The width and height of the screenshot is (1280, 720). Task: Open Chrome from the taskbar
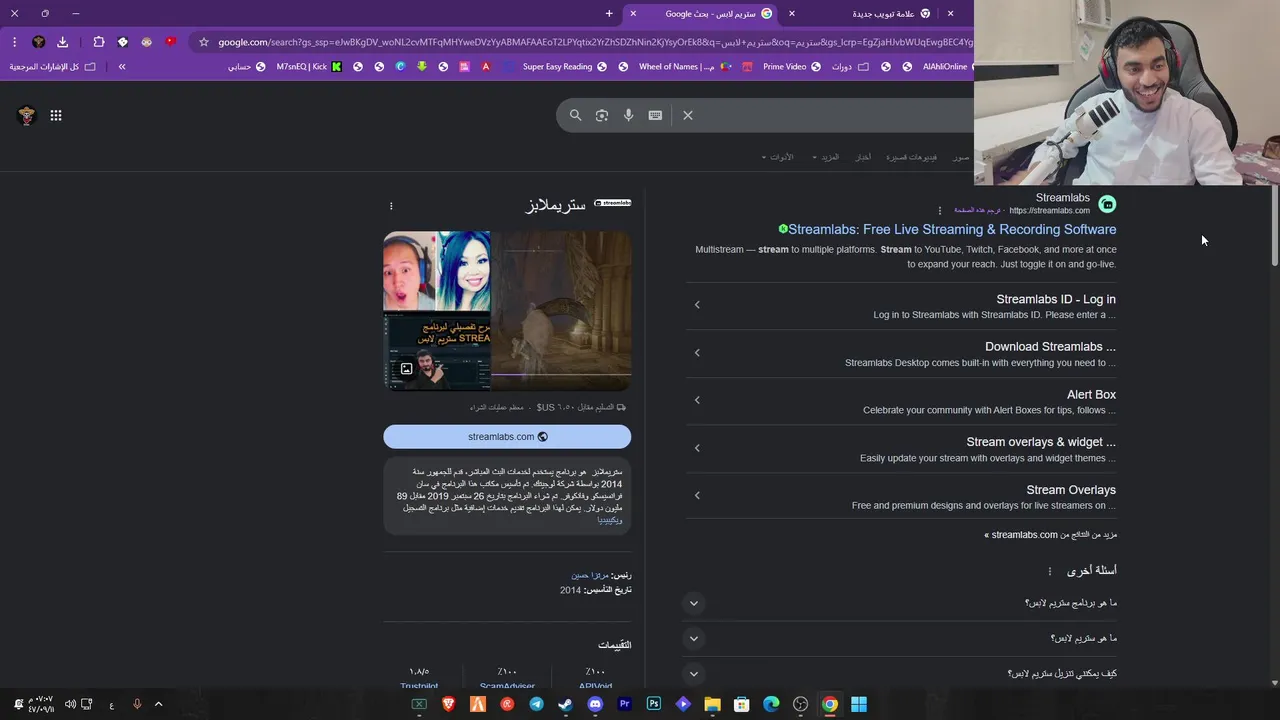pos(829,704)
